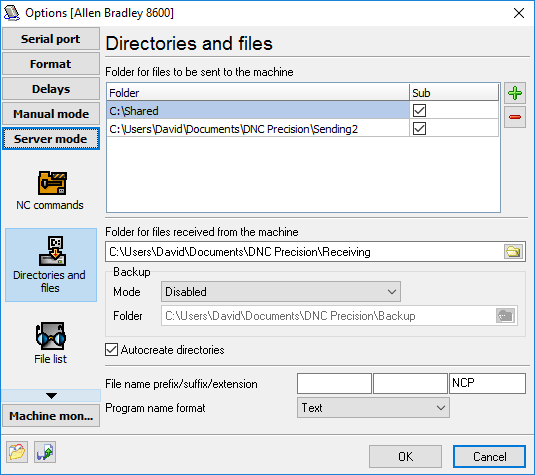
Task: Toggle Sub checkbox for C:\Shared
Action: click(x=419, y=111)
